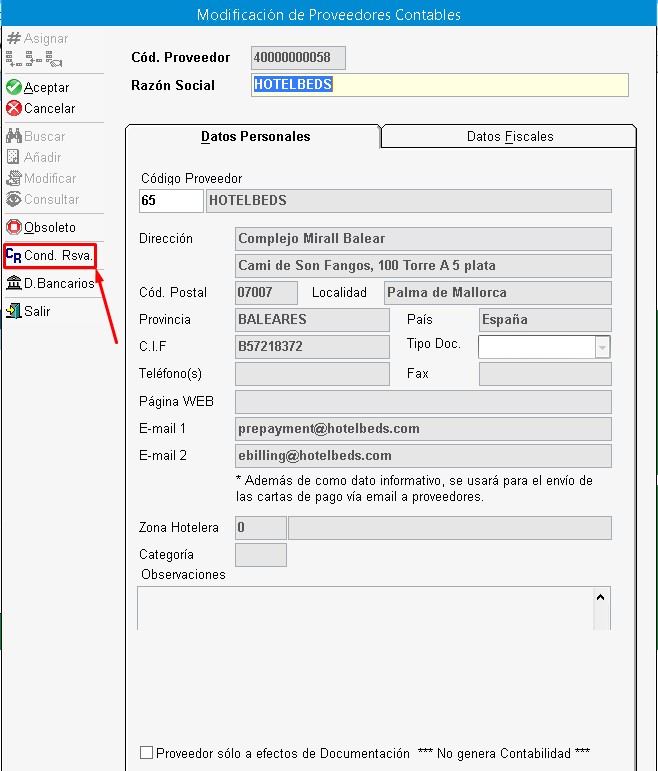Enable Proveedor sólo a efectos de Documentación
The height and width of the screenshot is (771, 658).
(x=147, y=753)
